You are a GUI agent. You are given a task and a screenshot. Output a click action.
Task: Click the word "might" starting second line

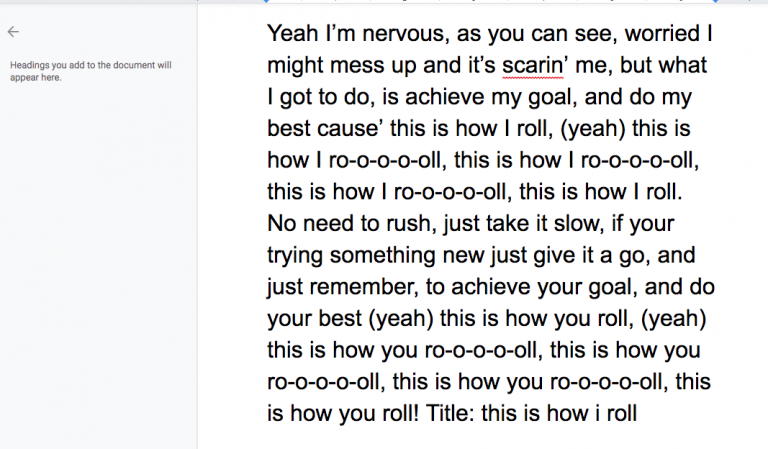click(295, 66)
